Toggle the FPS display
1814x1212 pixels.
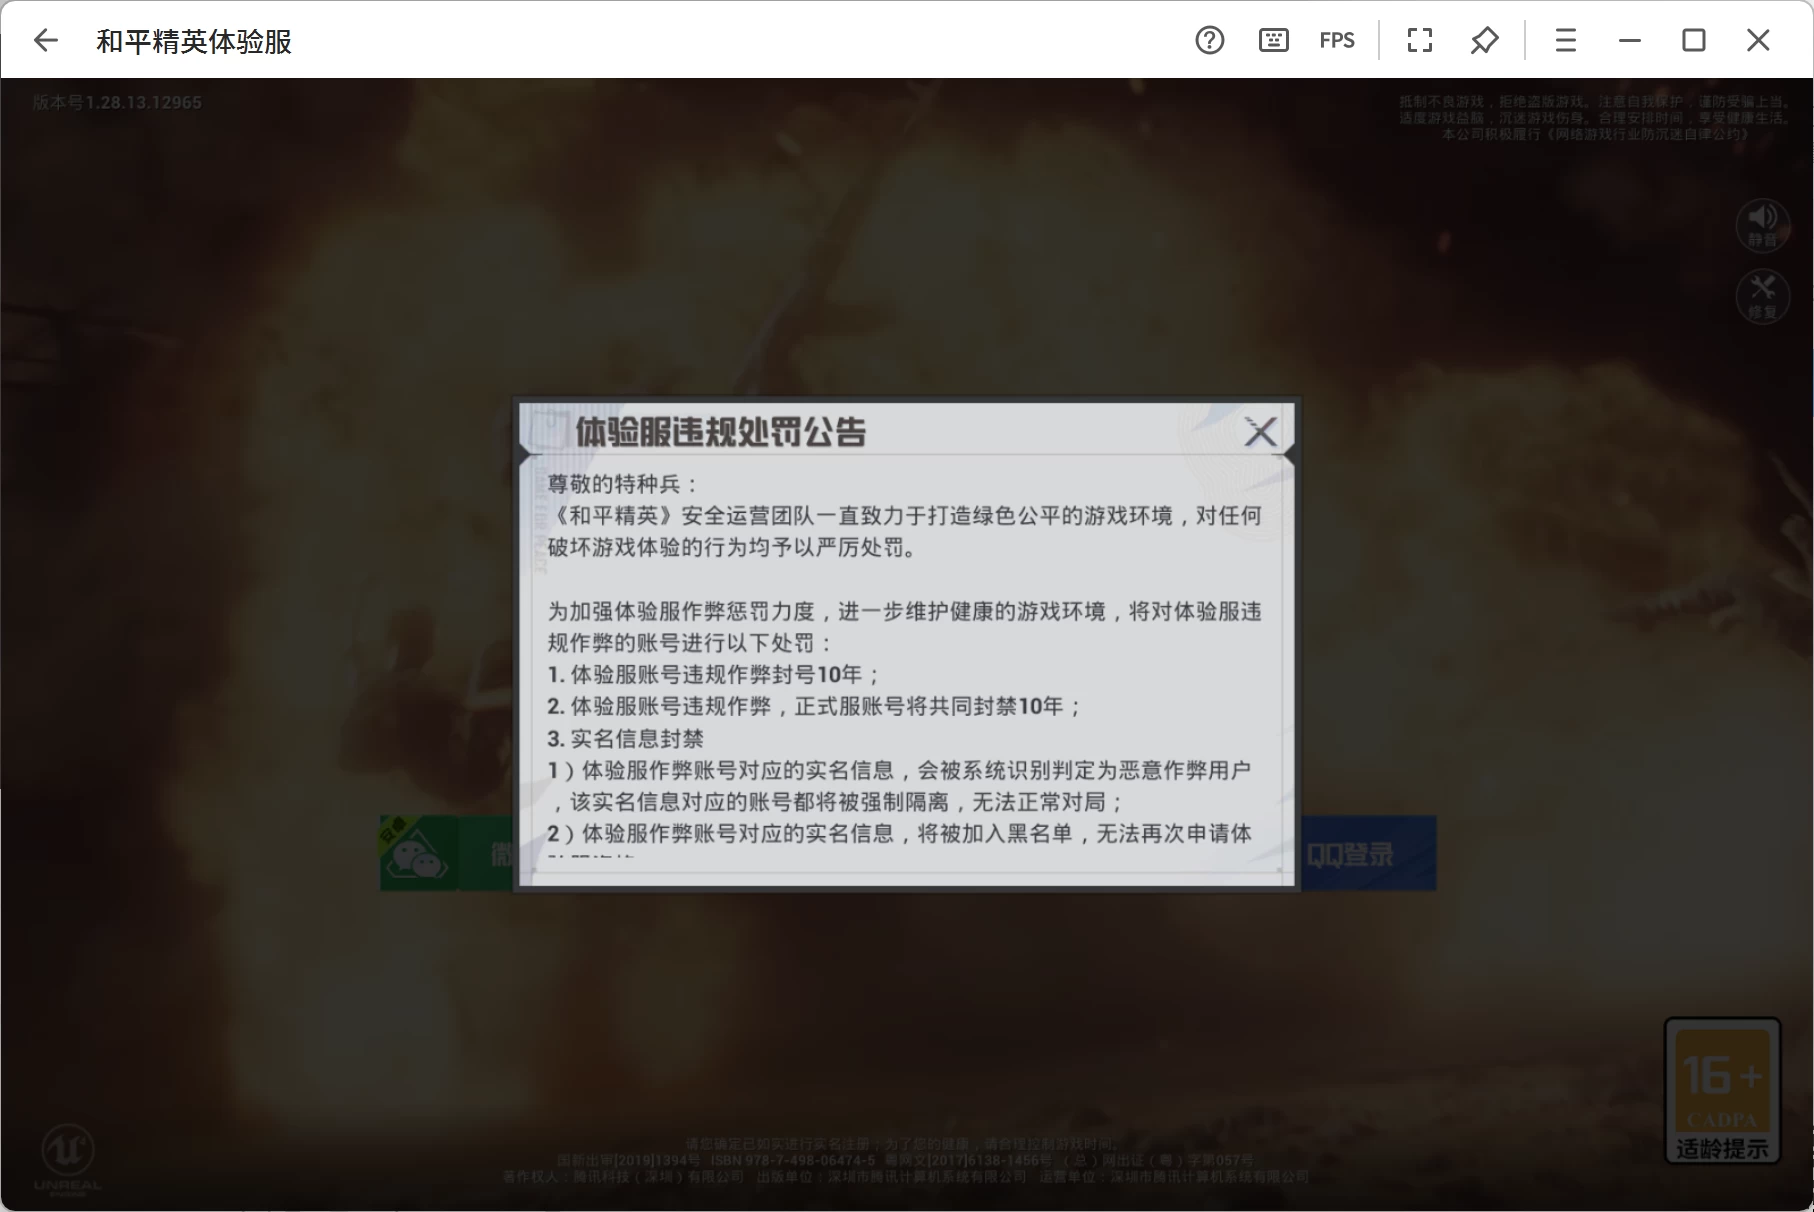click(x=1337, y=40)
